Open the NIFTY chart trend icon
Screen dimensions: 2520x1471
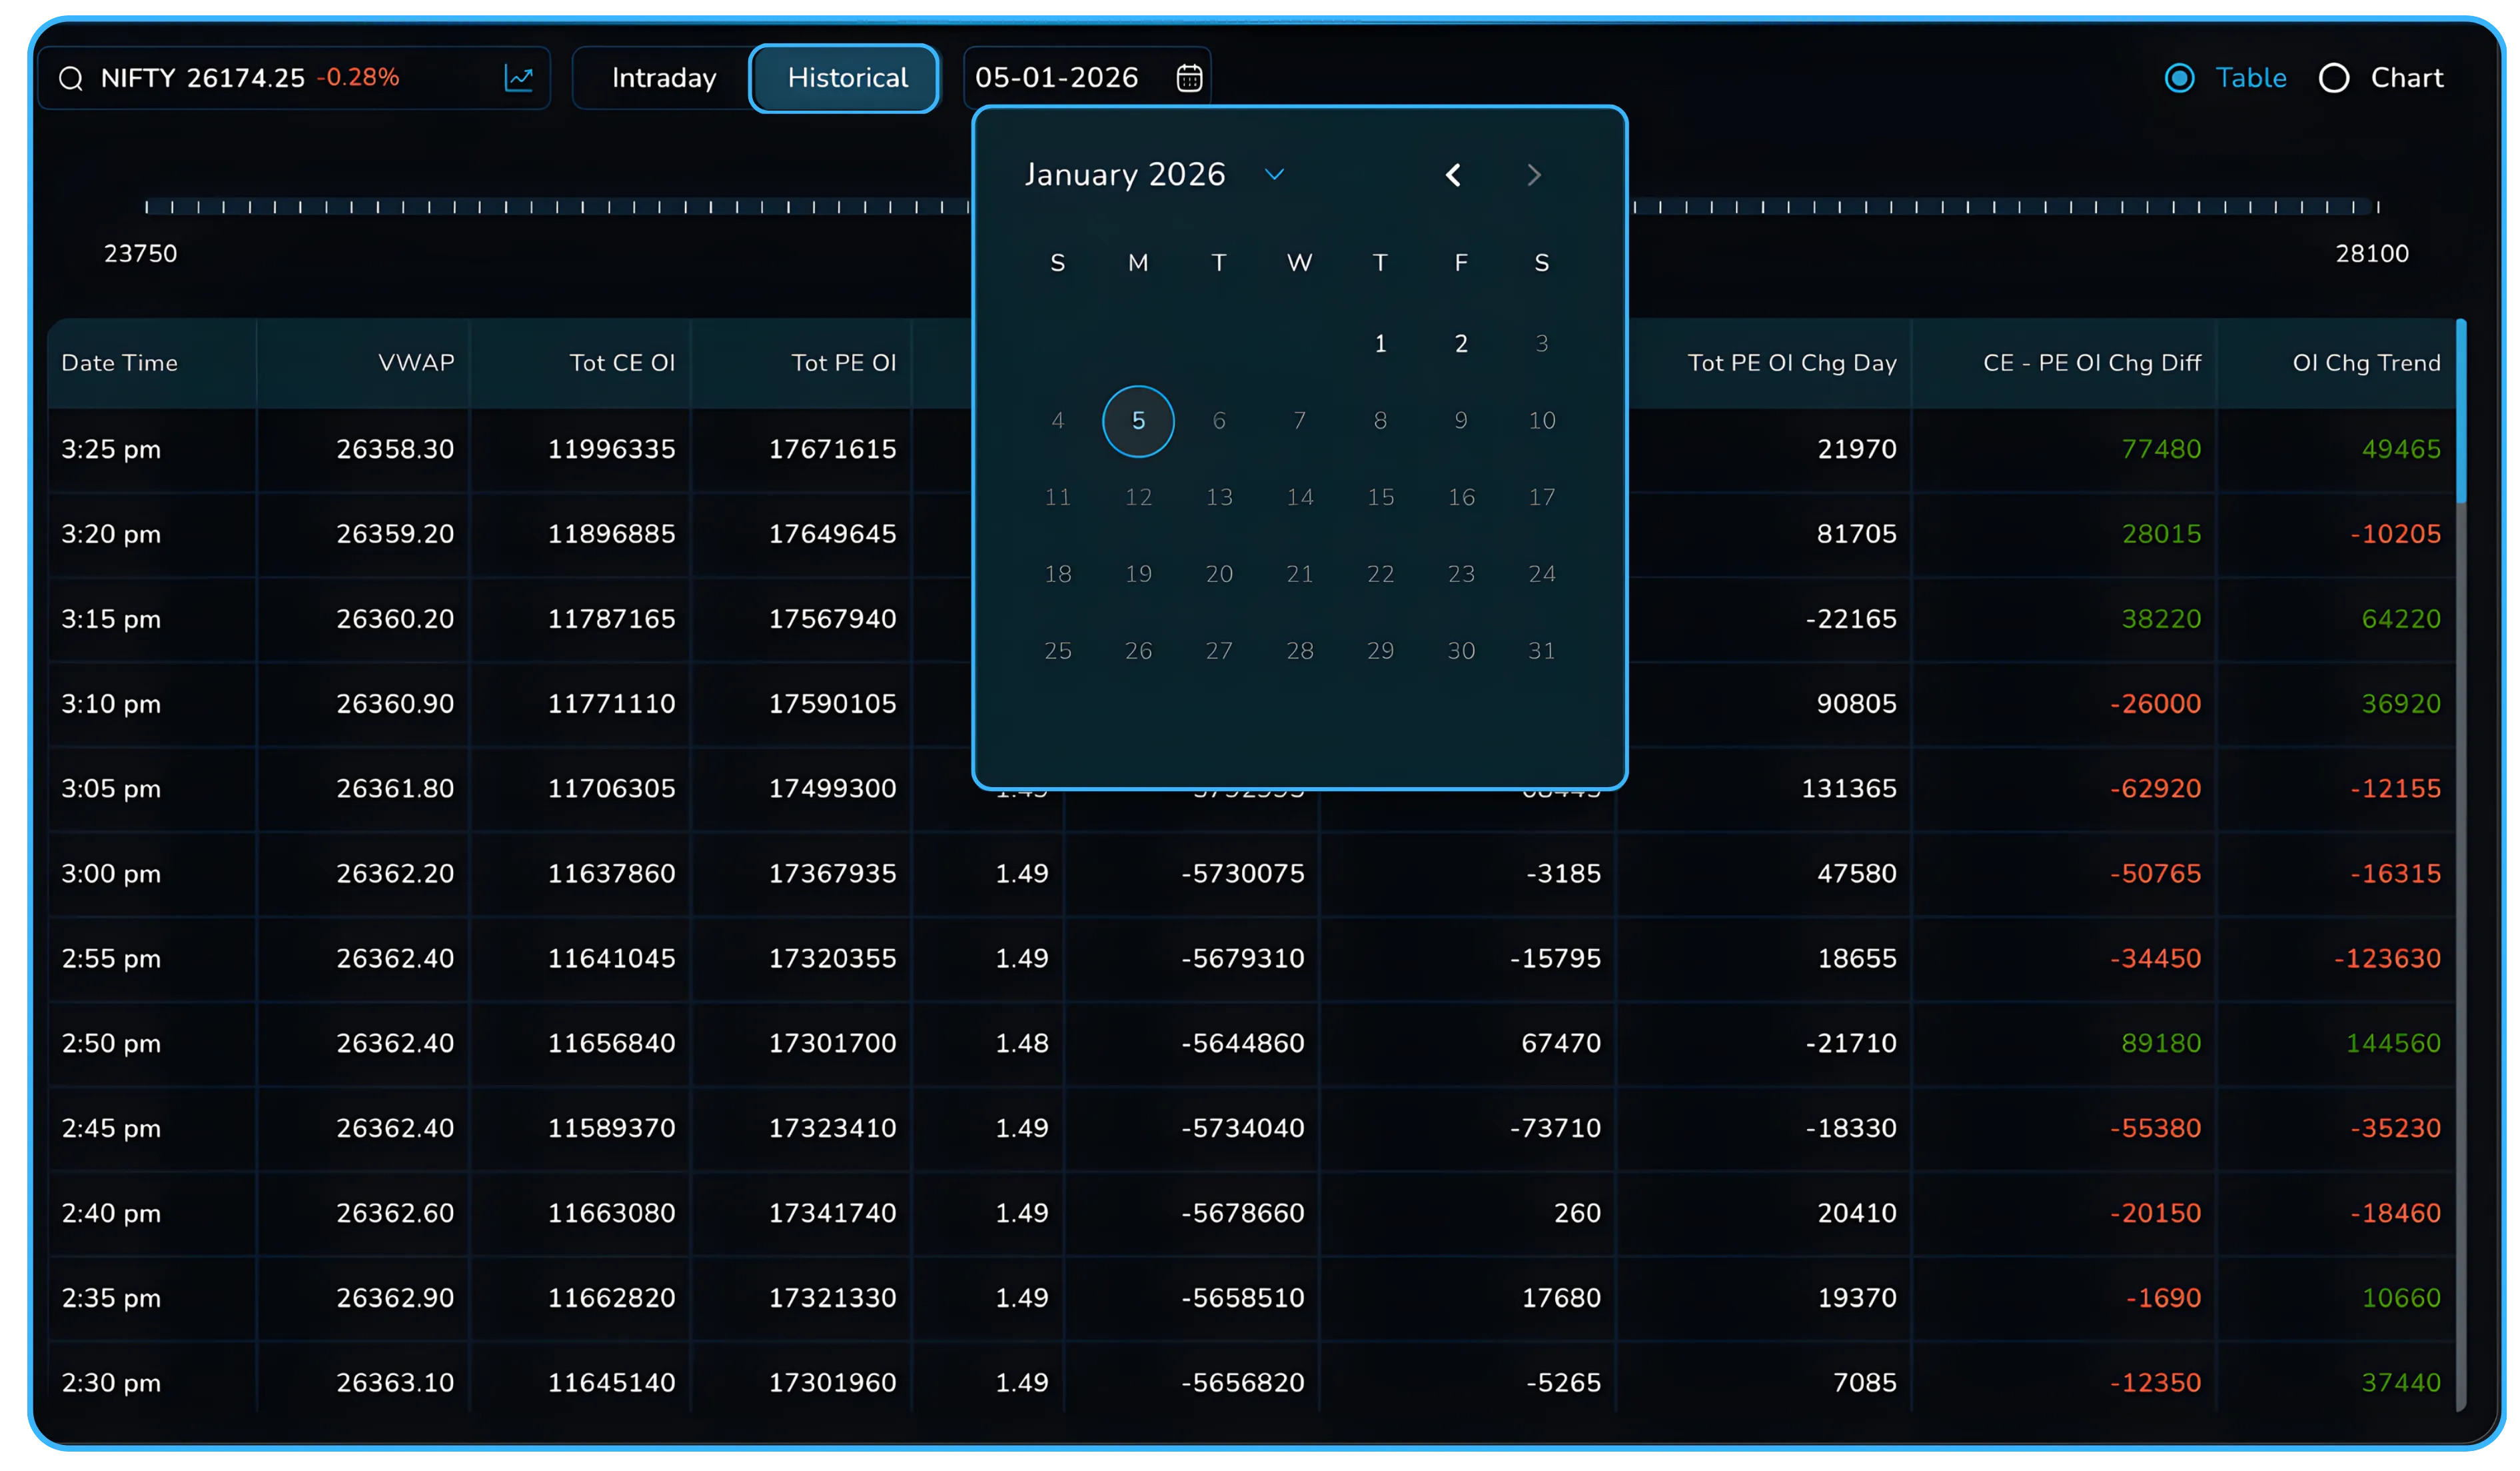518,78
